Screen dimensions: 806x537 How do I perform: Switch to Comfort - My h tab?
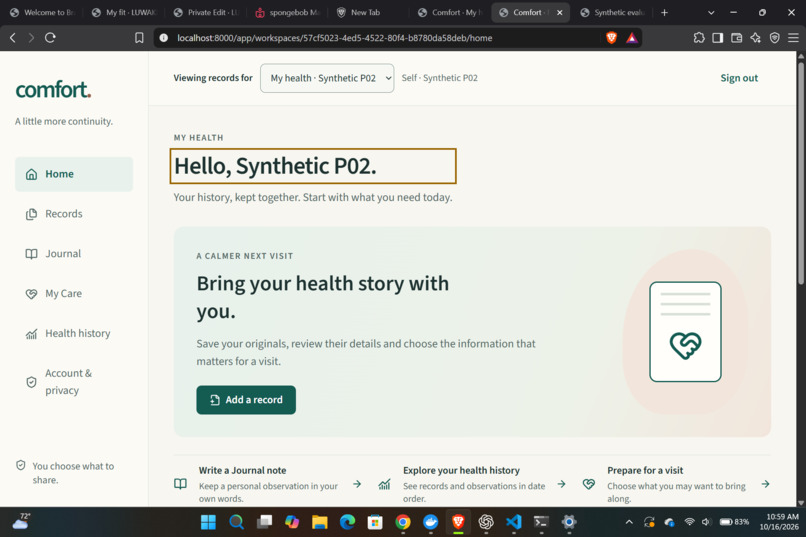tap(450, 12)
